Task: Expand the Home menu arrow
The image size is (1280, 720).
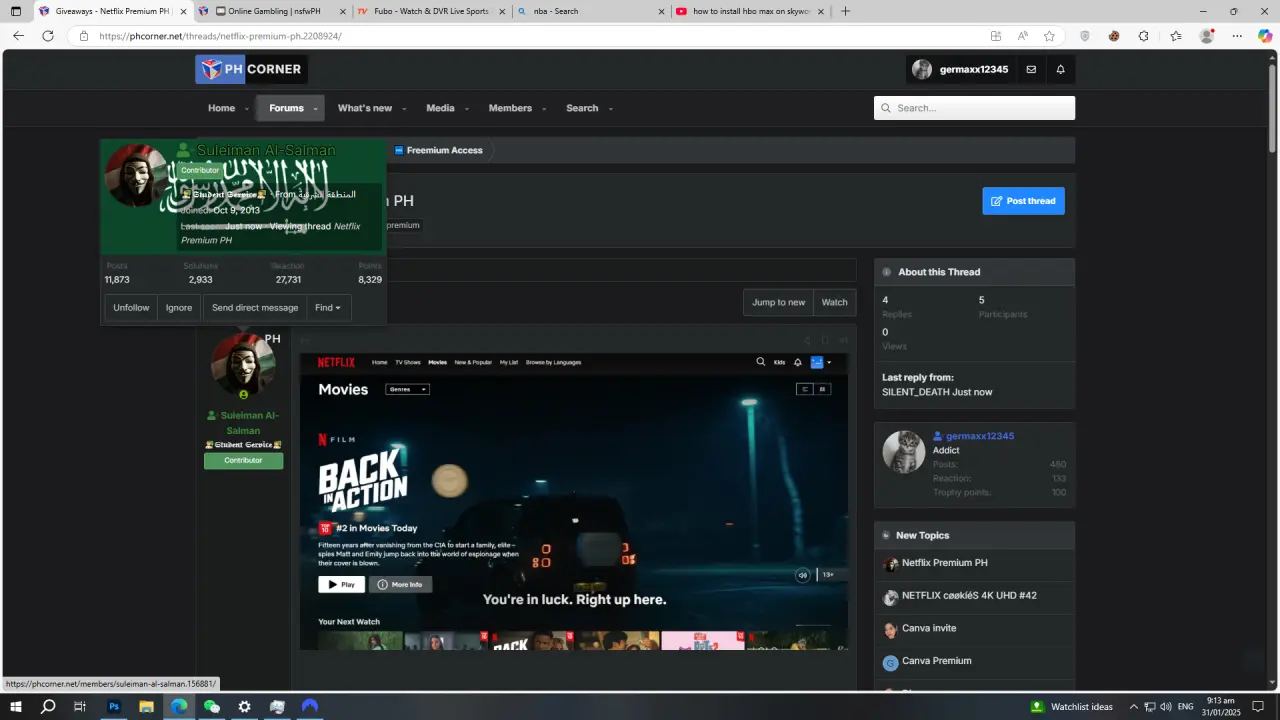Action: (x=245, y=108)
